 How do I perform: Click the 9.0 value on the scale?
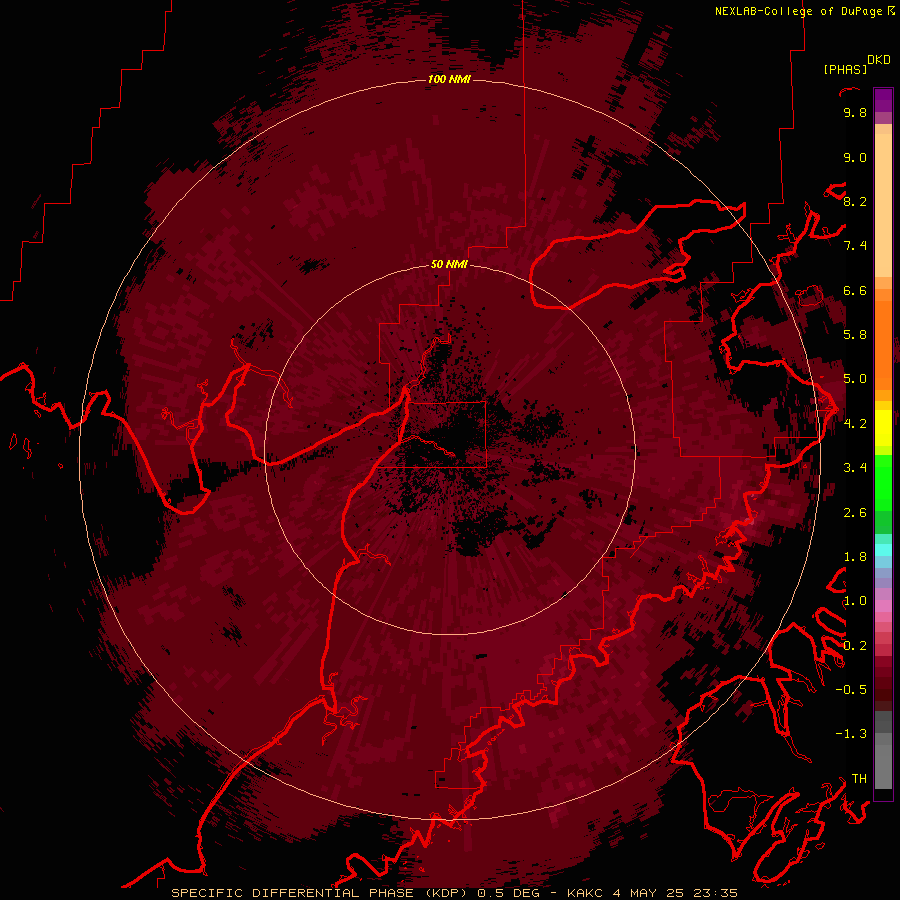[855, 157]
